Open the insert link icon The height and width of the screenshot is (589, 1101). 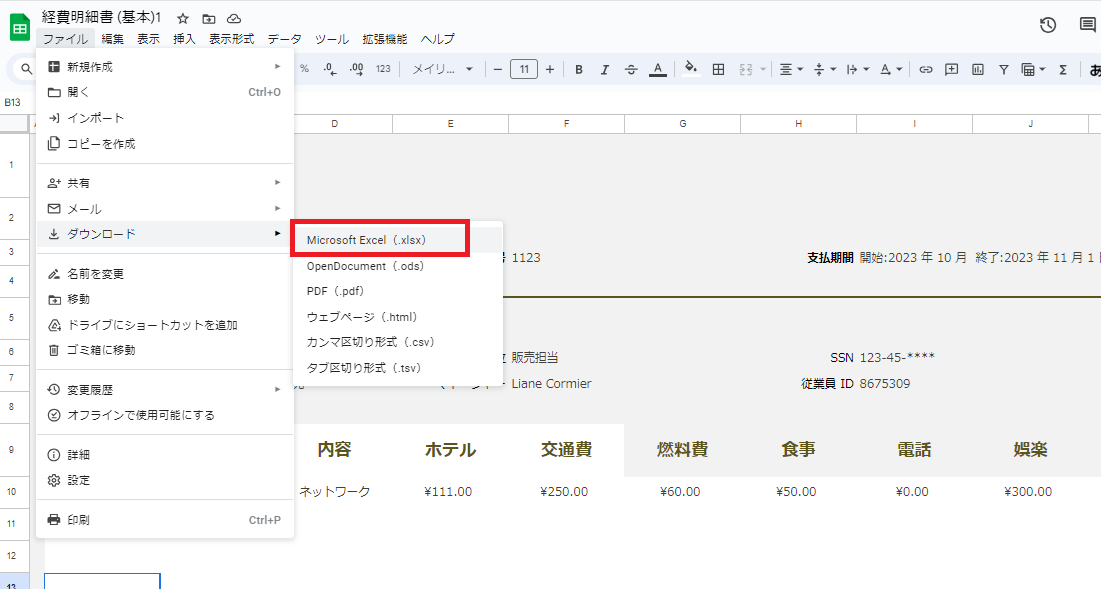coord(925,69)
